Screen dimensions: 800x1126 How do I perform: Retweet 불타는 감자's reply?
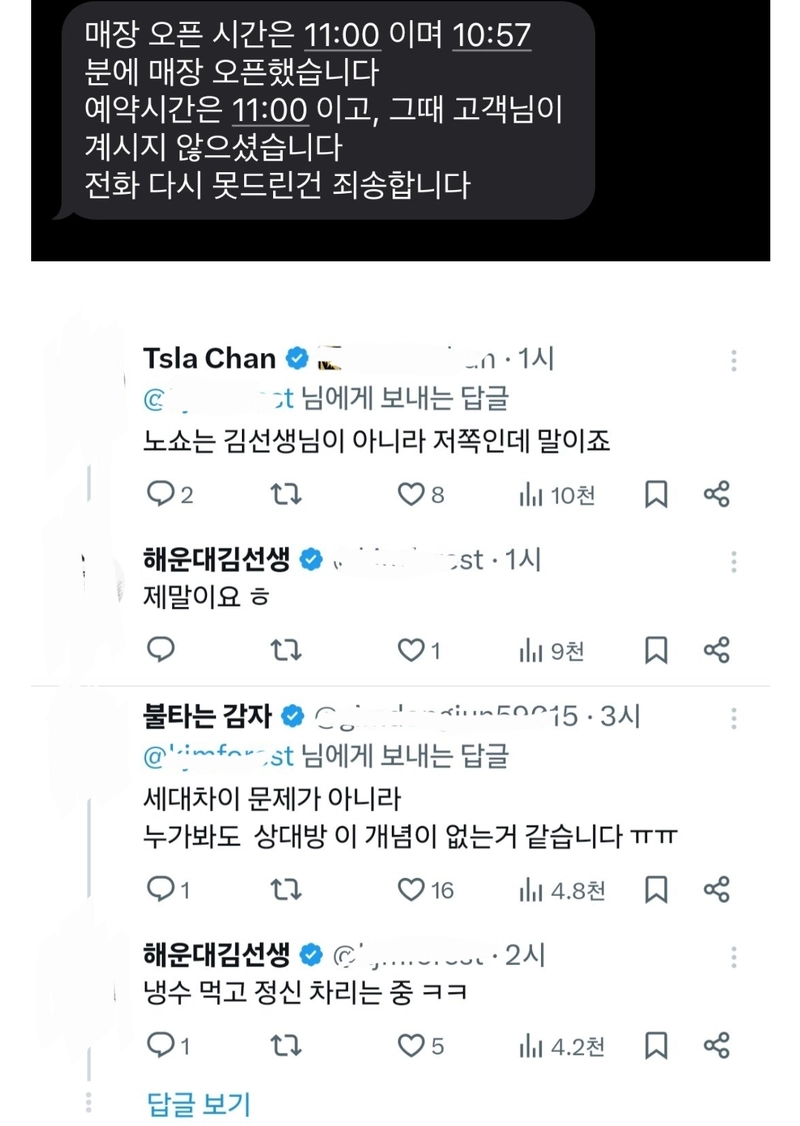(x=286, y=890)
